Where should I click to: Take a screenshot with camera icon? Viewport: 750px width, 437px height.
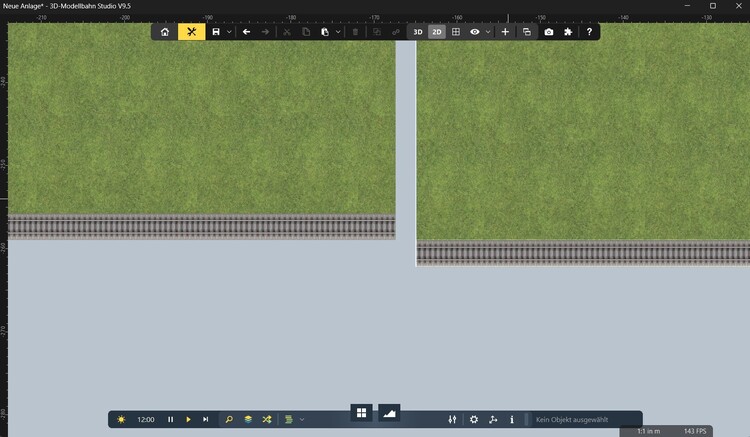tap(549, 32)
